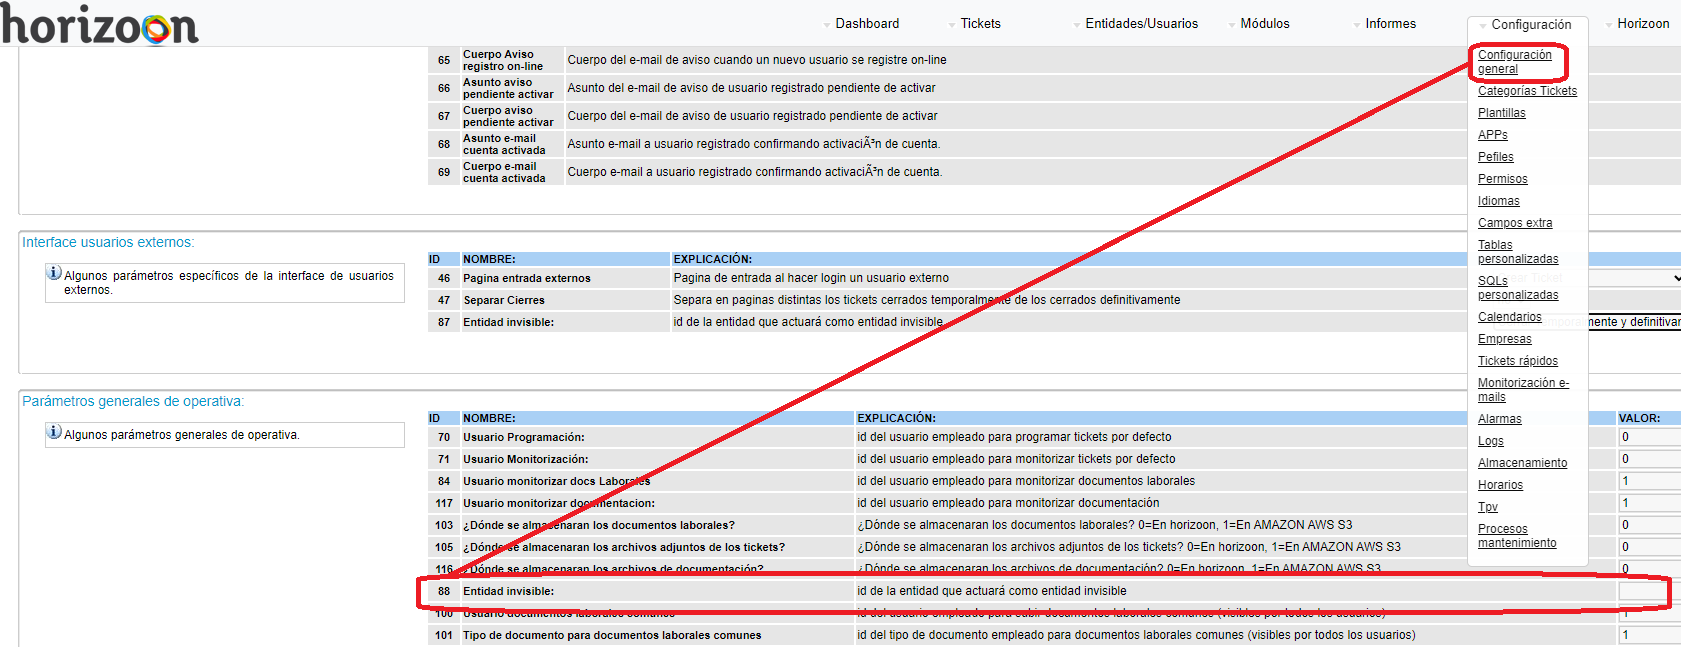Open Procesos mantenimiento link
Screen dimensions: 1681x647
pyautogui.click(x=1516, y=536)
